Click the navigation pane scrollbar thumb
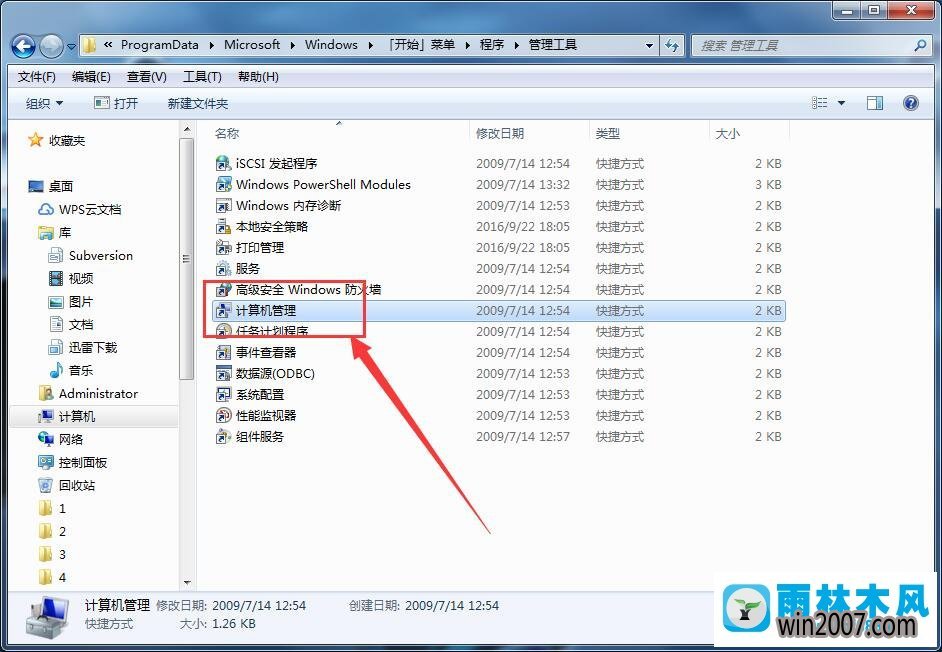This screenshot has width=942, height=652. pos(186,259)
